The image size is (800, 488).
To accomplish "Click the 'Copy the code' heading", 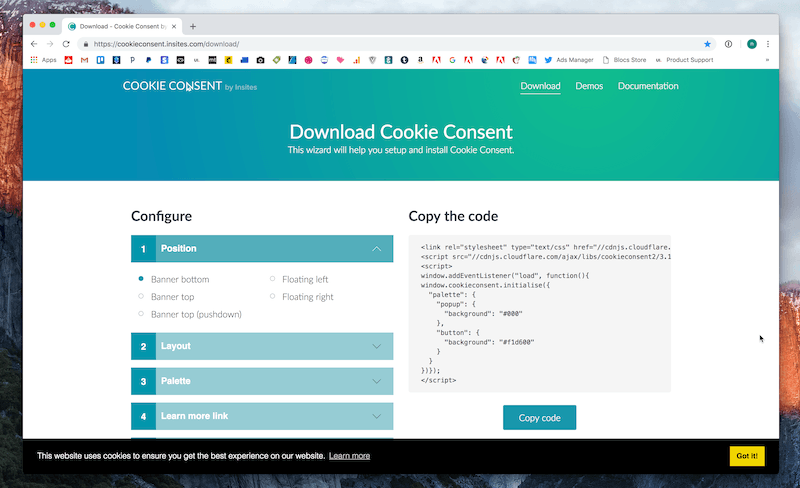I will 453,216.
